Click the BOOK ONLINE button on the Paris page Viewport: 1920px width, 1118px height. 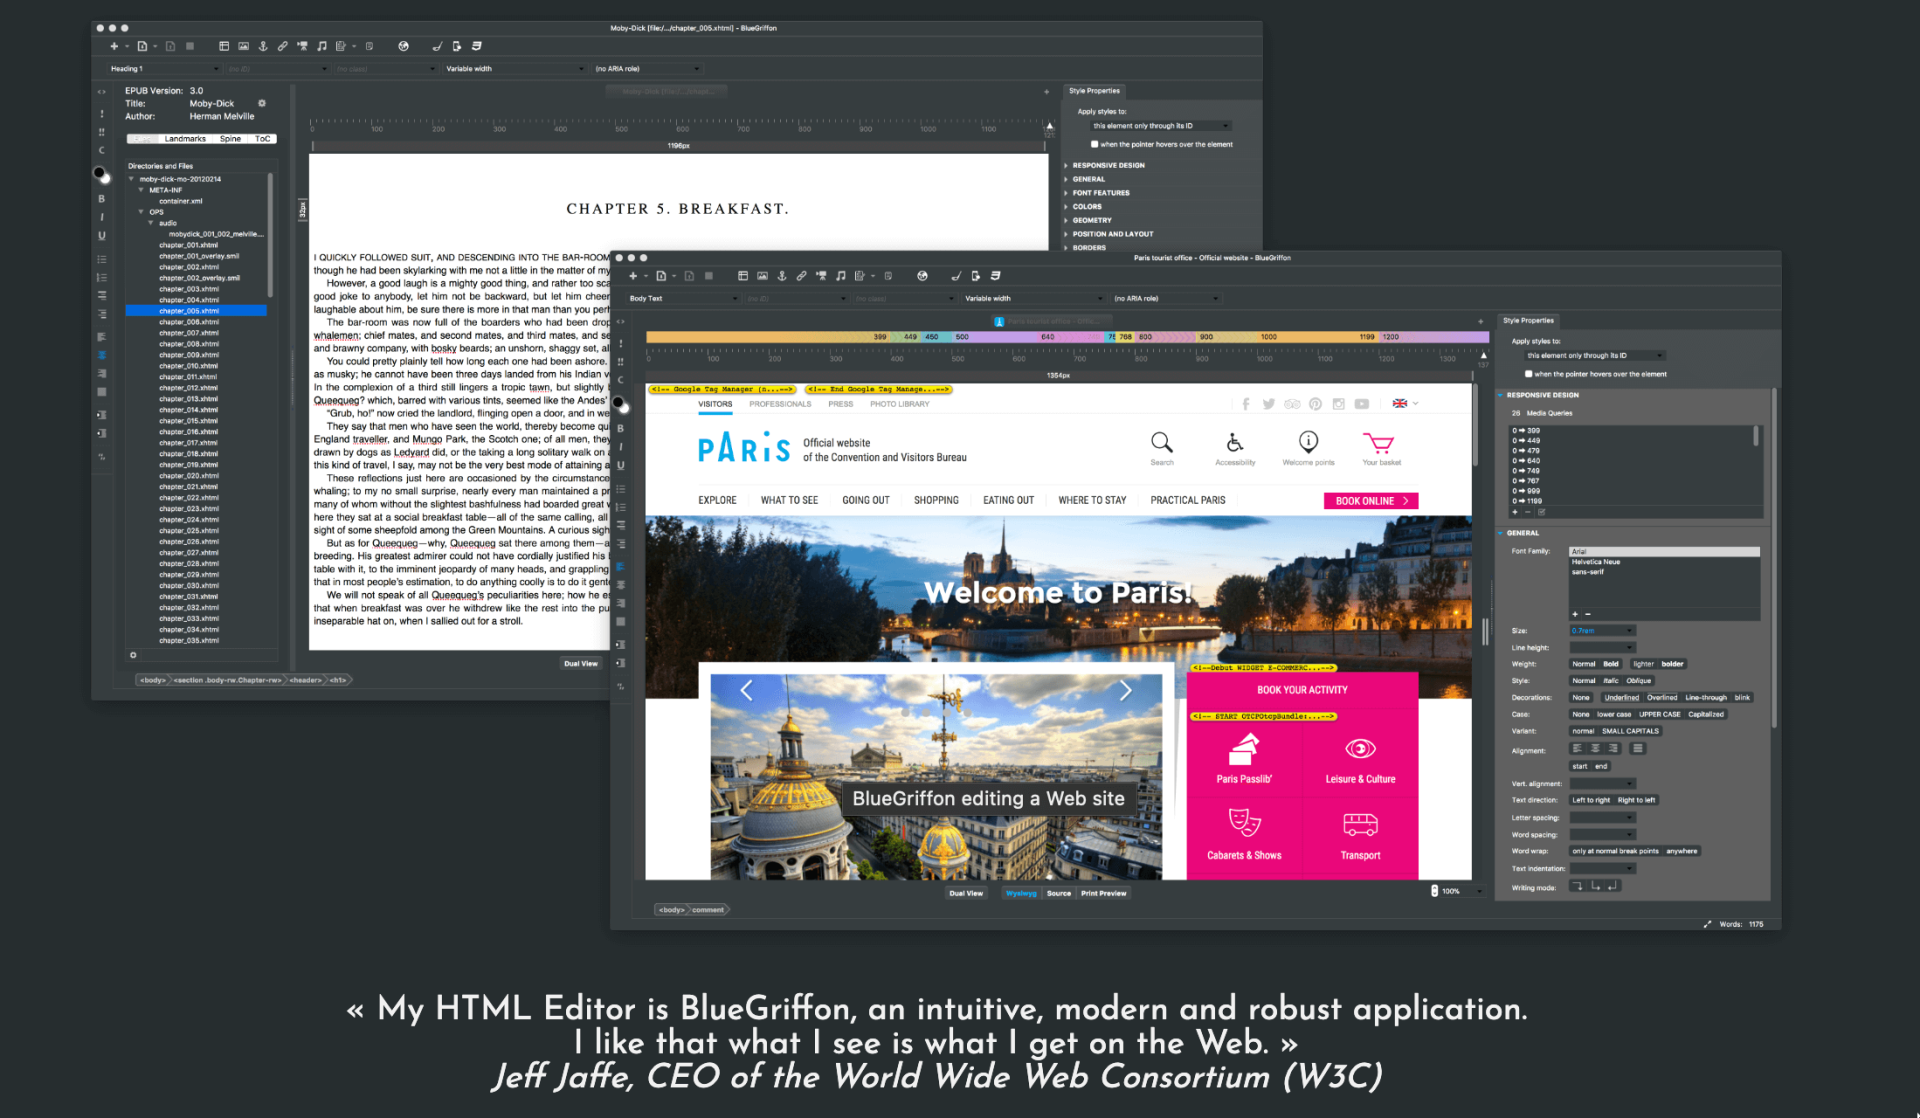1370,500
